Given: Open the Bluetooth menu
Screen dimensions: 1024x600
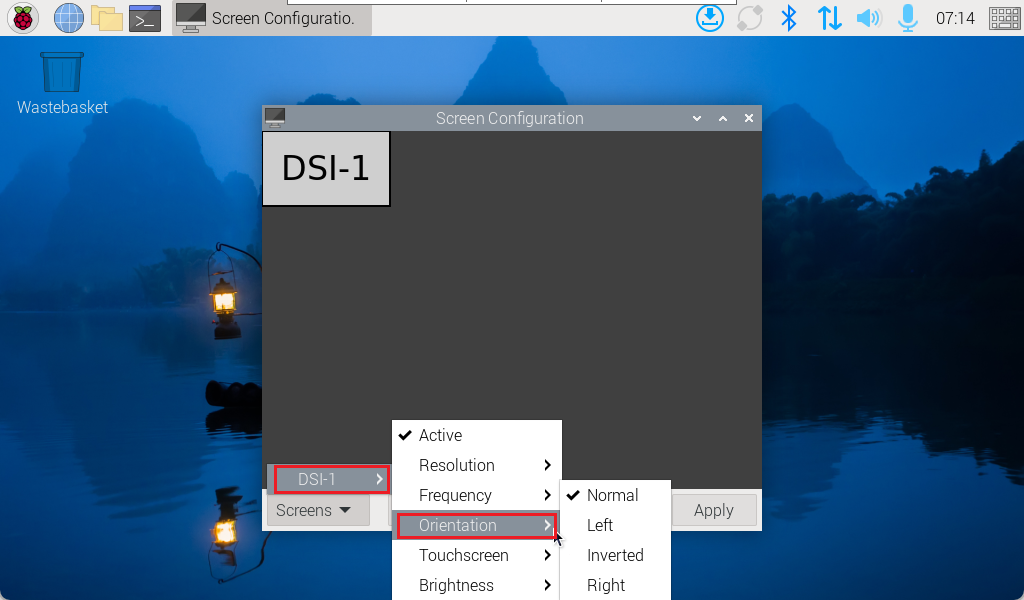Looking at the screenshot, I should (x=789, y=18).
